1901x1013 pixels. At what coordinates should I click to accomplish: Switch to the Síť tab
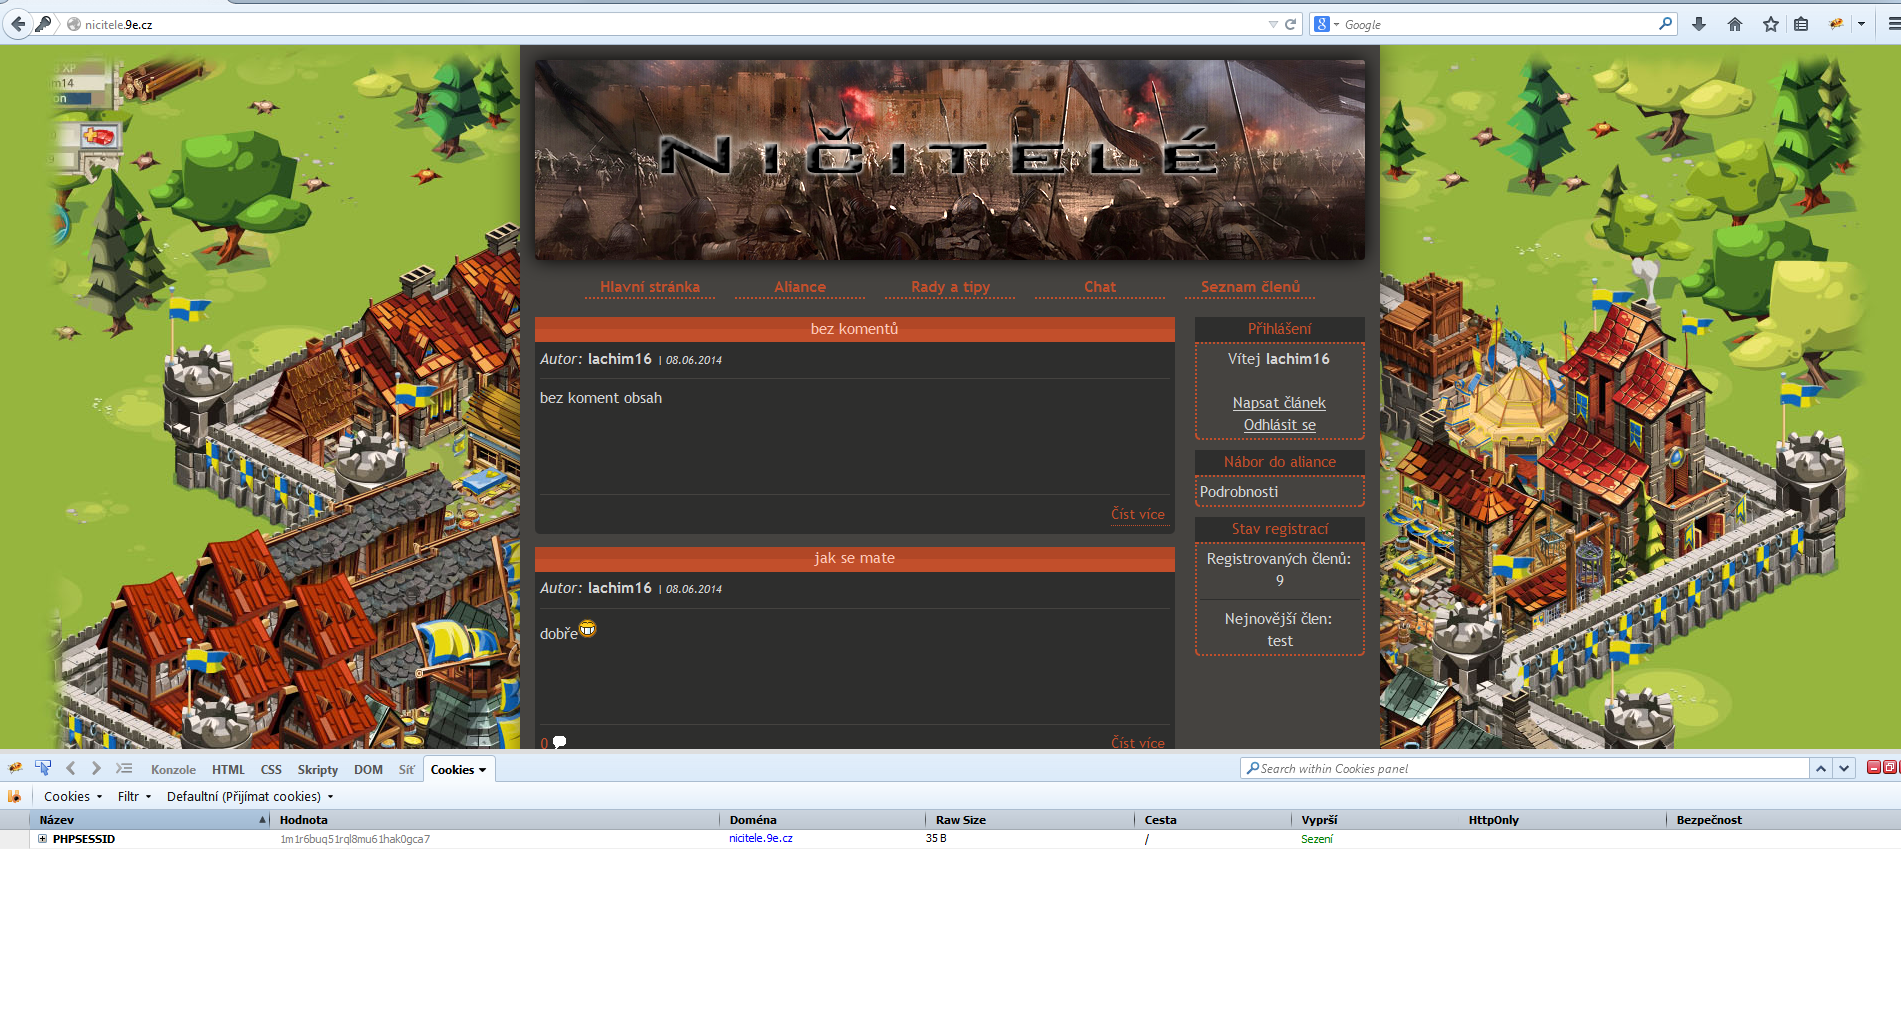pos(406,770)
